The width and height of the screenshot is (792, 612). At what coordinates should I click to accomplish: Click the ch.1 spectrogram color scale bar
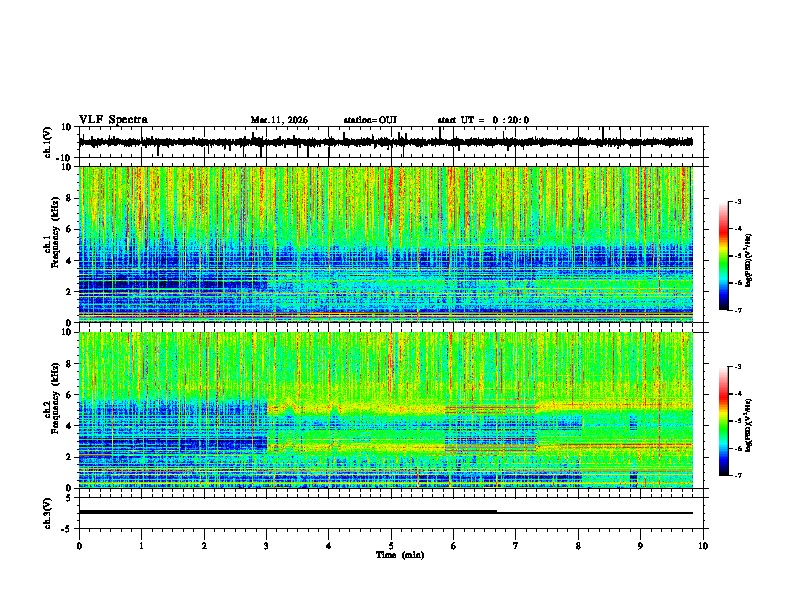(x=724, y=256)
